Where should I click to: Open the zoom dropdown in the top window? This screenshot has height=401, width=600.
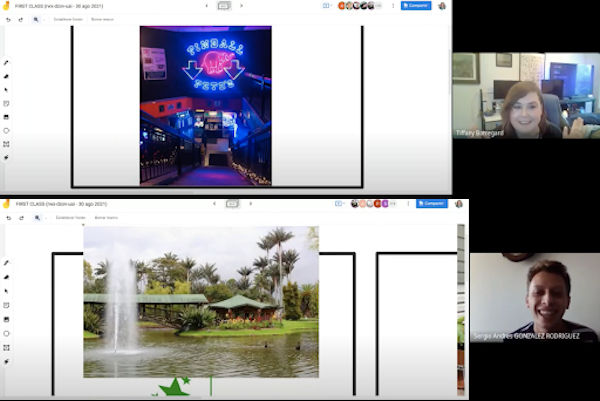(x=39, y=19)
